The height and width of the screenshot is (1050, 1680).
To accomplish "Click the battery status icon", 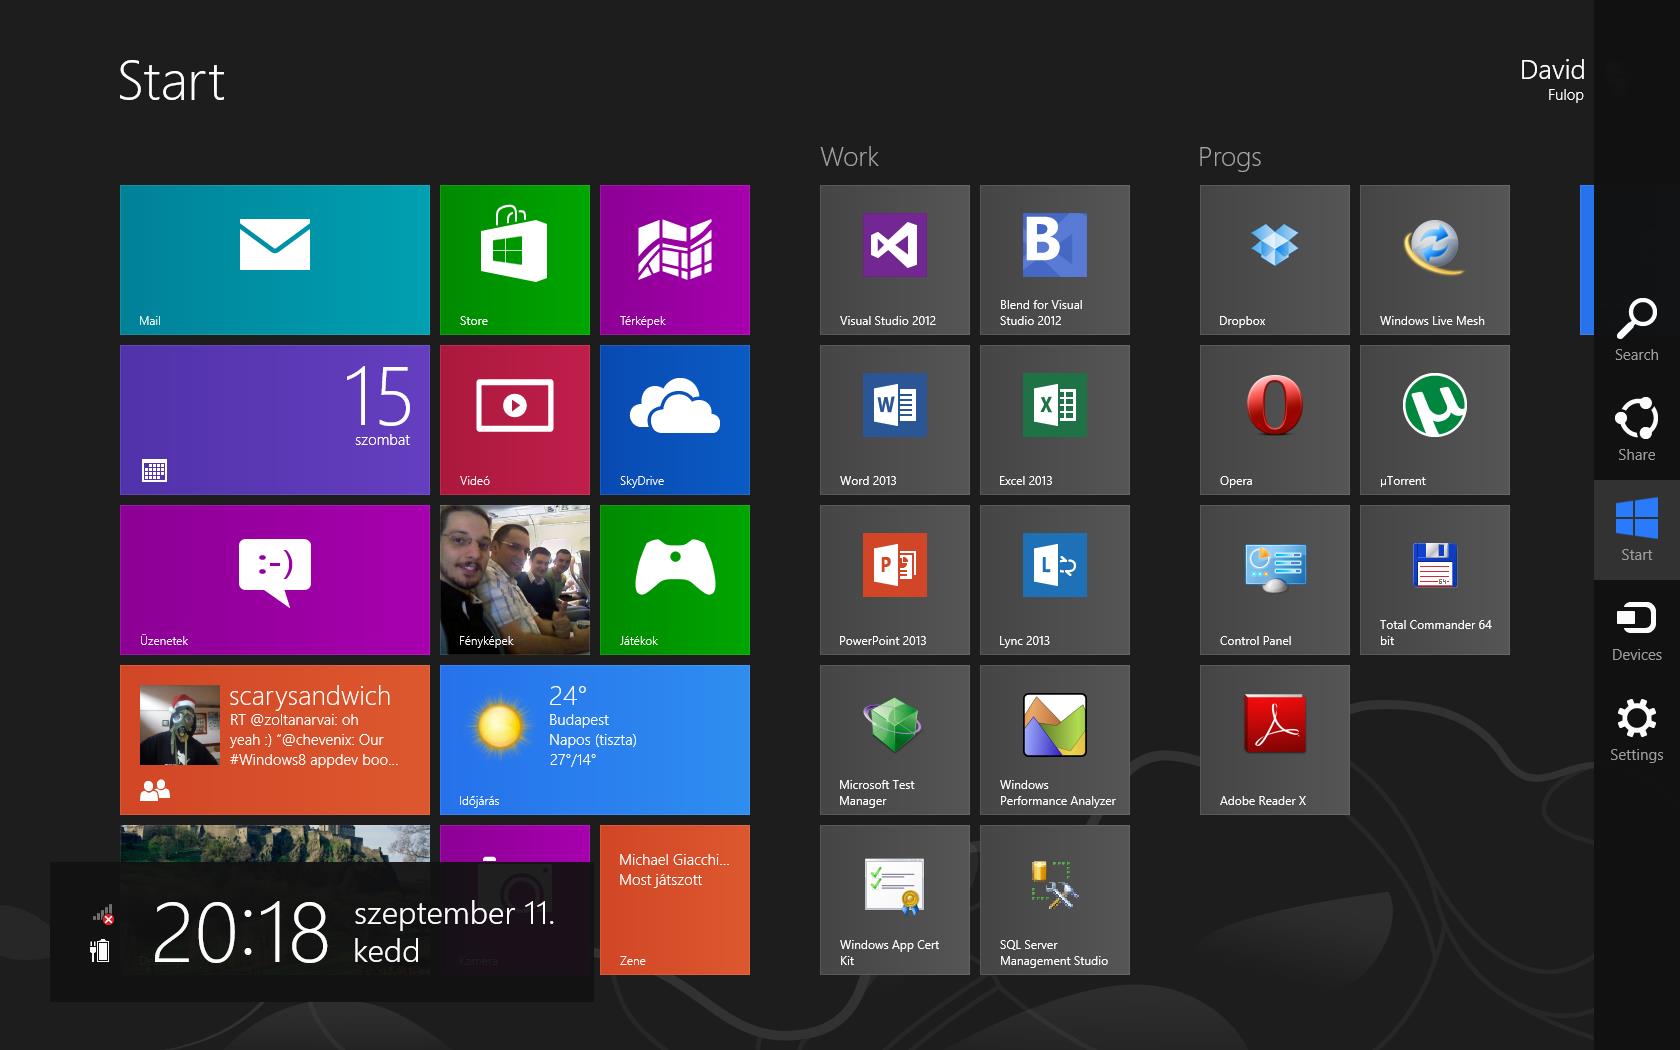I will 100,950.
